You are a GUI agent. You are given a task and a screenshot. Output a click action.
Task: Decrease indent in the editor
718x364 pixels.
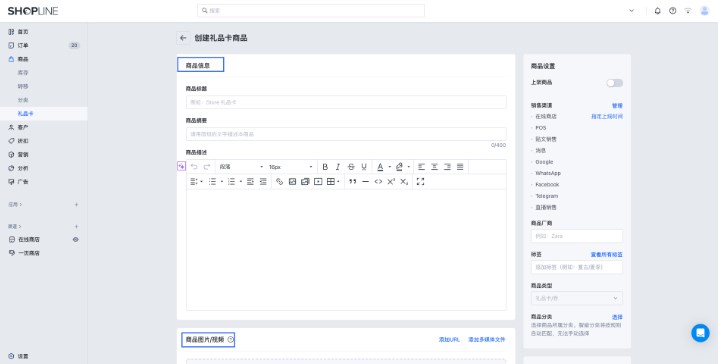tap(263, 182)
